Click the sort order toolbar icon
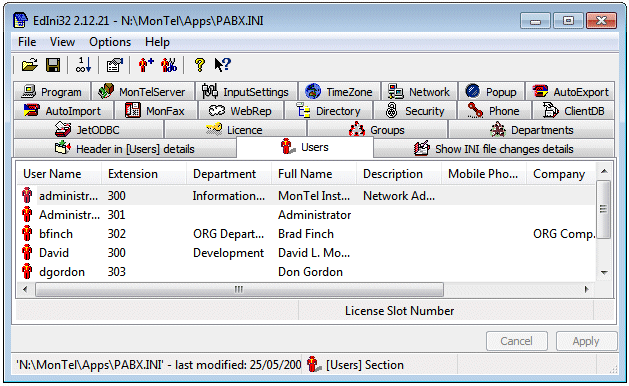 [x=83, y=65]
